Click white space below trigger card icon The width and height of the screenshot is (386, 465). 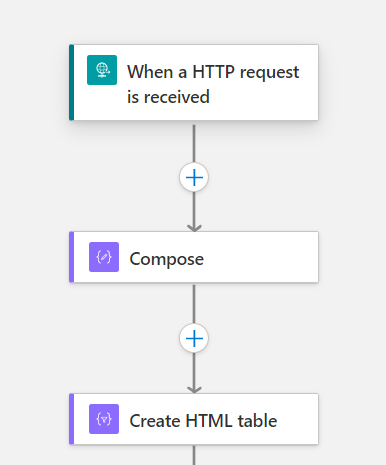[100, 103]
